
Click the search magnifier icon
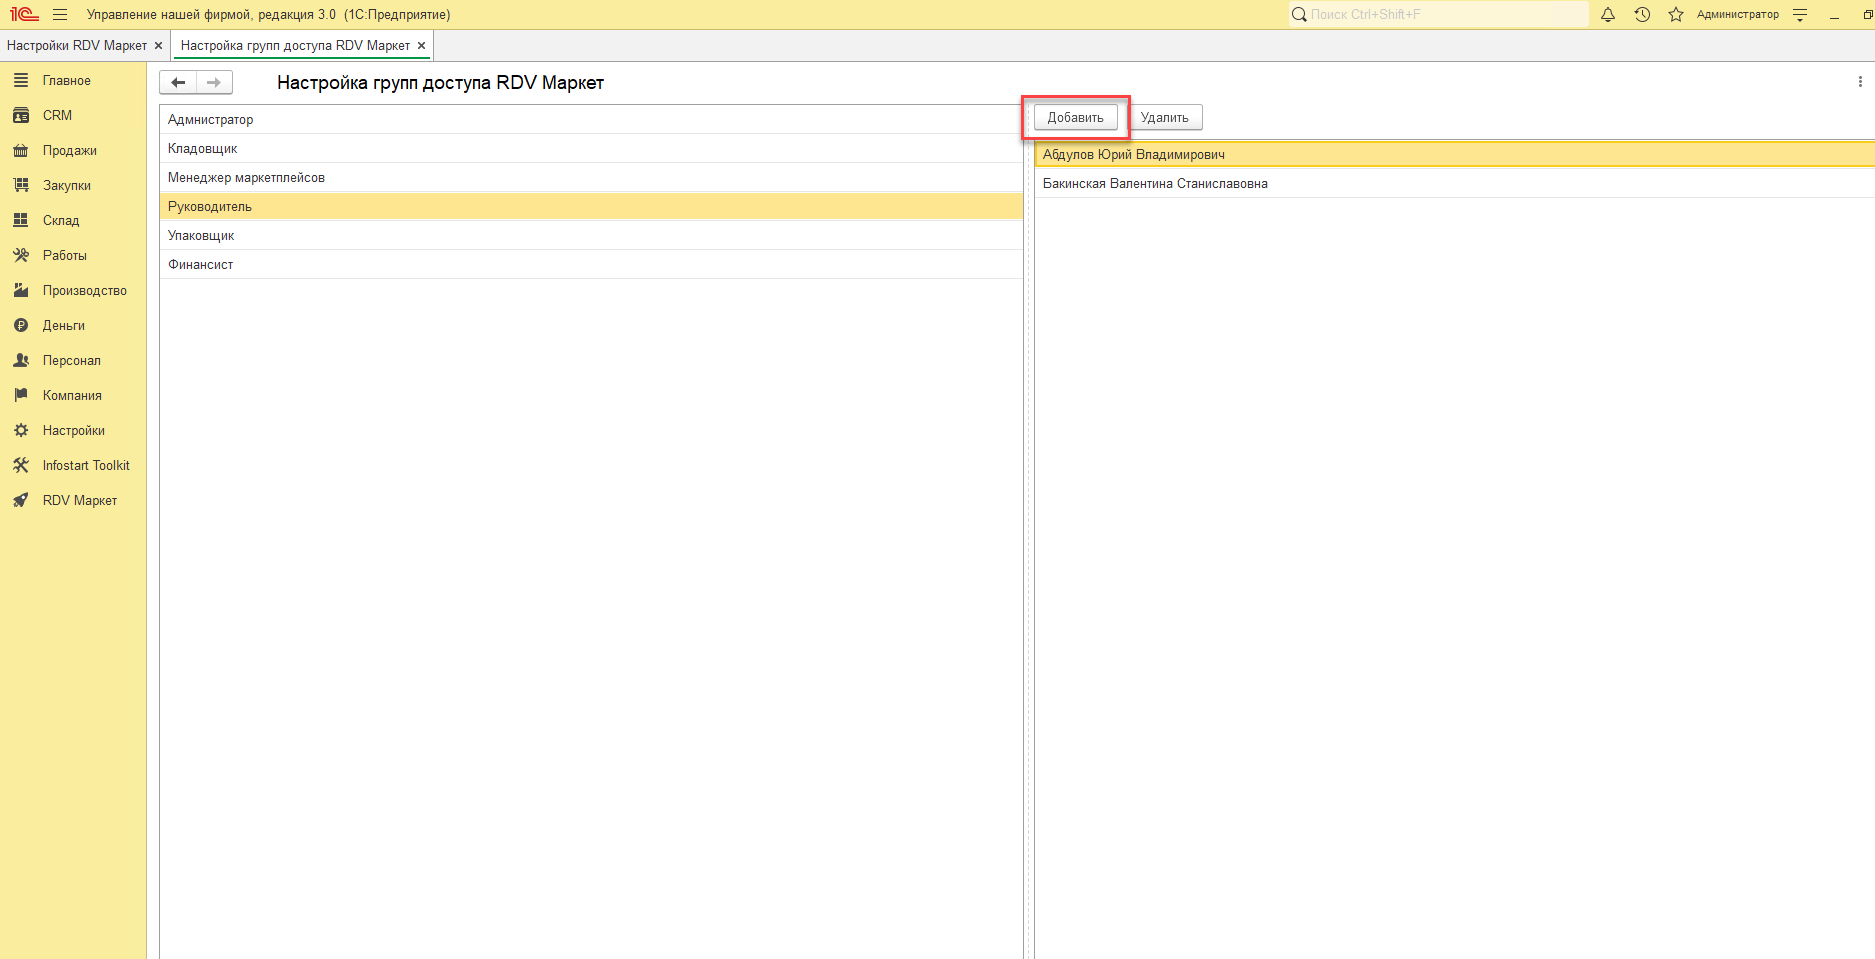click(x=1299, y=14)
